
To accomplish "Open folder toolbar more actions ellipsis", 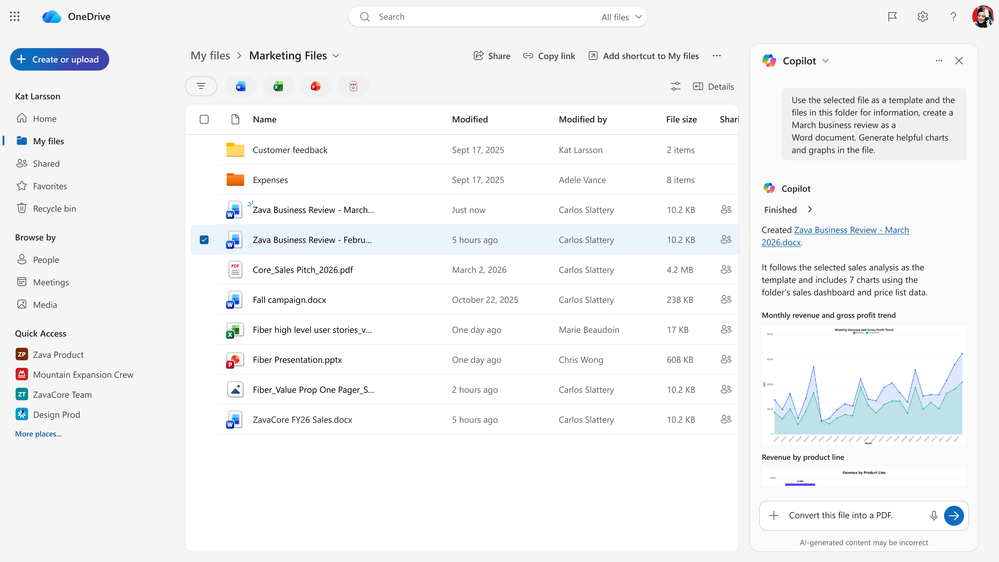I will (717, 55).
